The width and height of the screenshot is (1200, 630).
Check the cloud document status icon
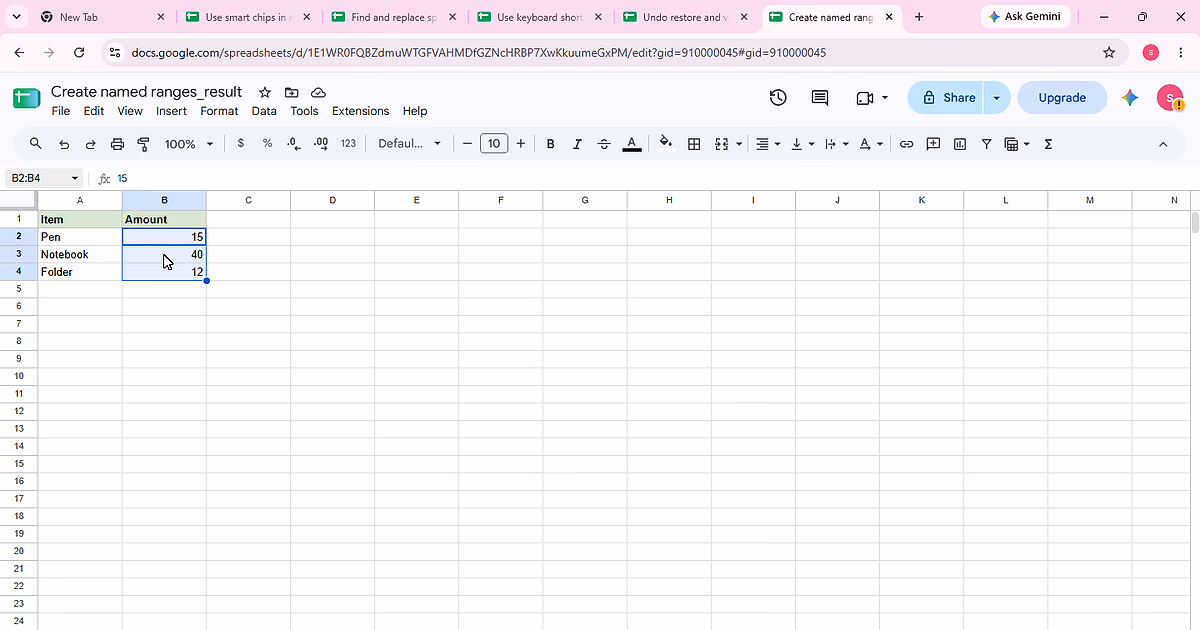point(318,92)
